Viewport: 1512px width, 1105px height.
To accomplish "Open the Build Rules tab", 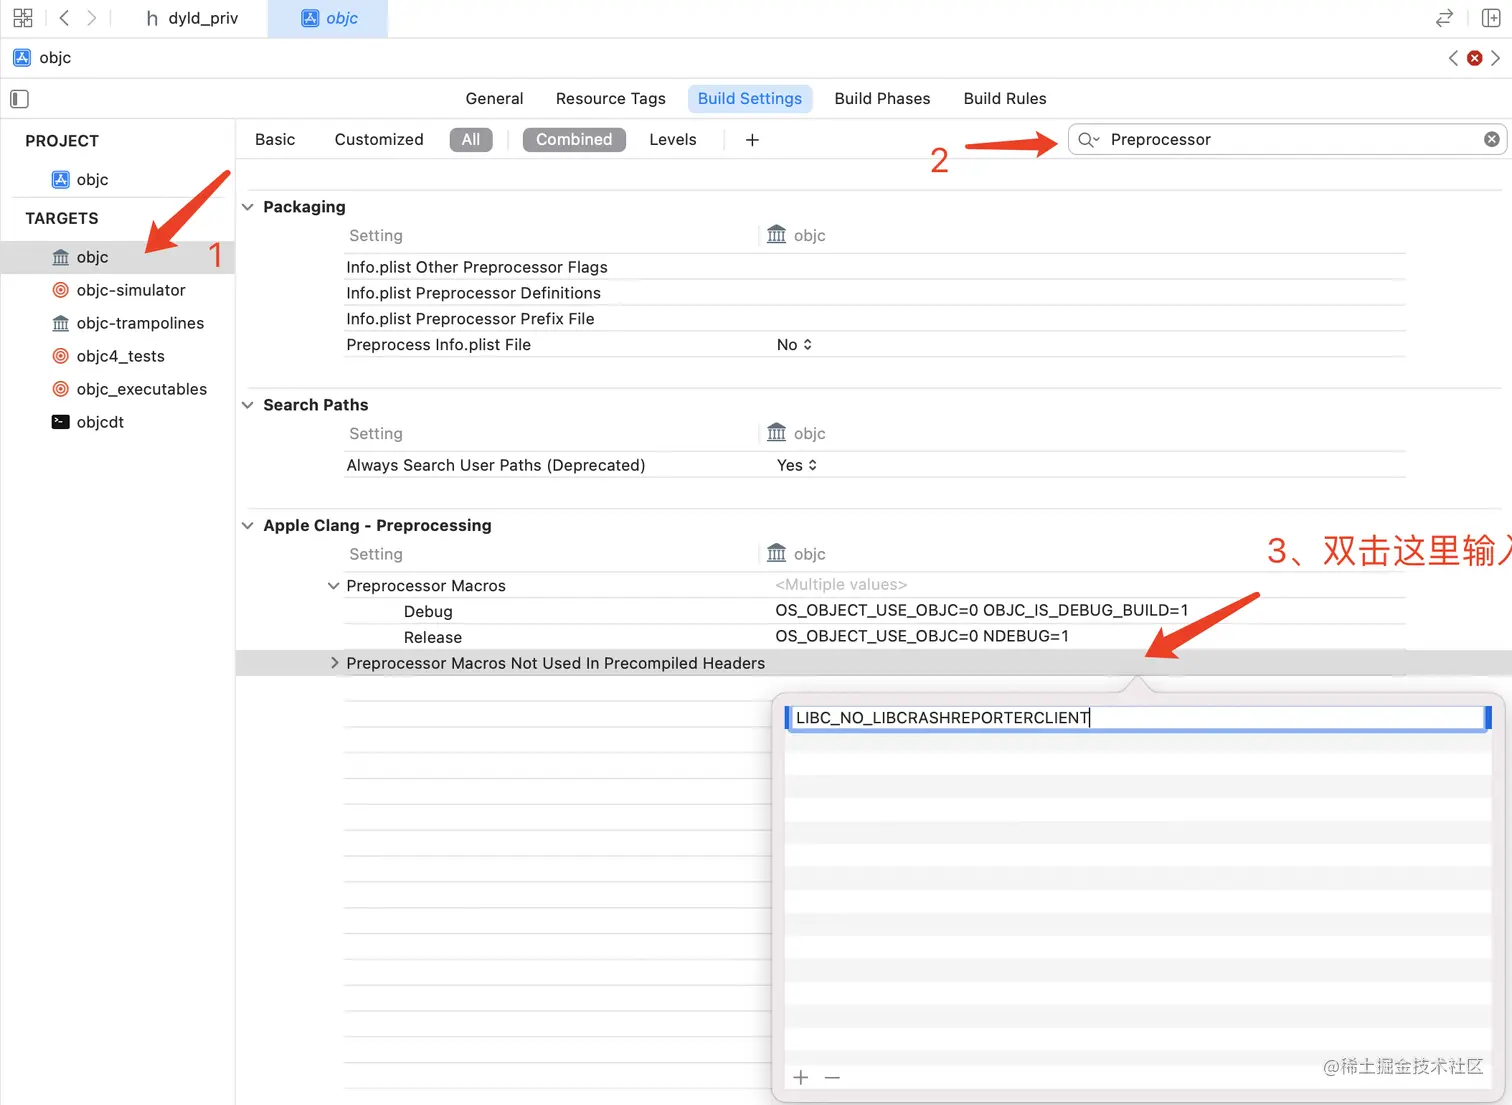I will 1005,98.
